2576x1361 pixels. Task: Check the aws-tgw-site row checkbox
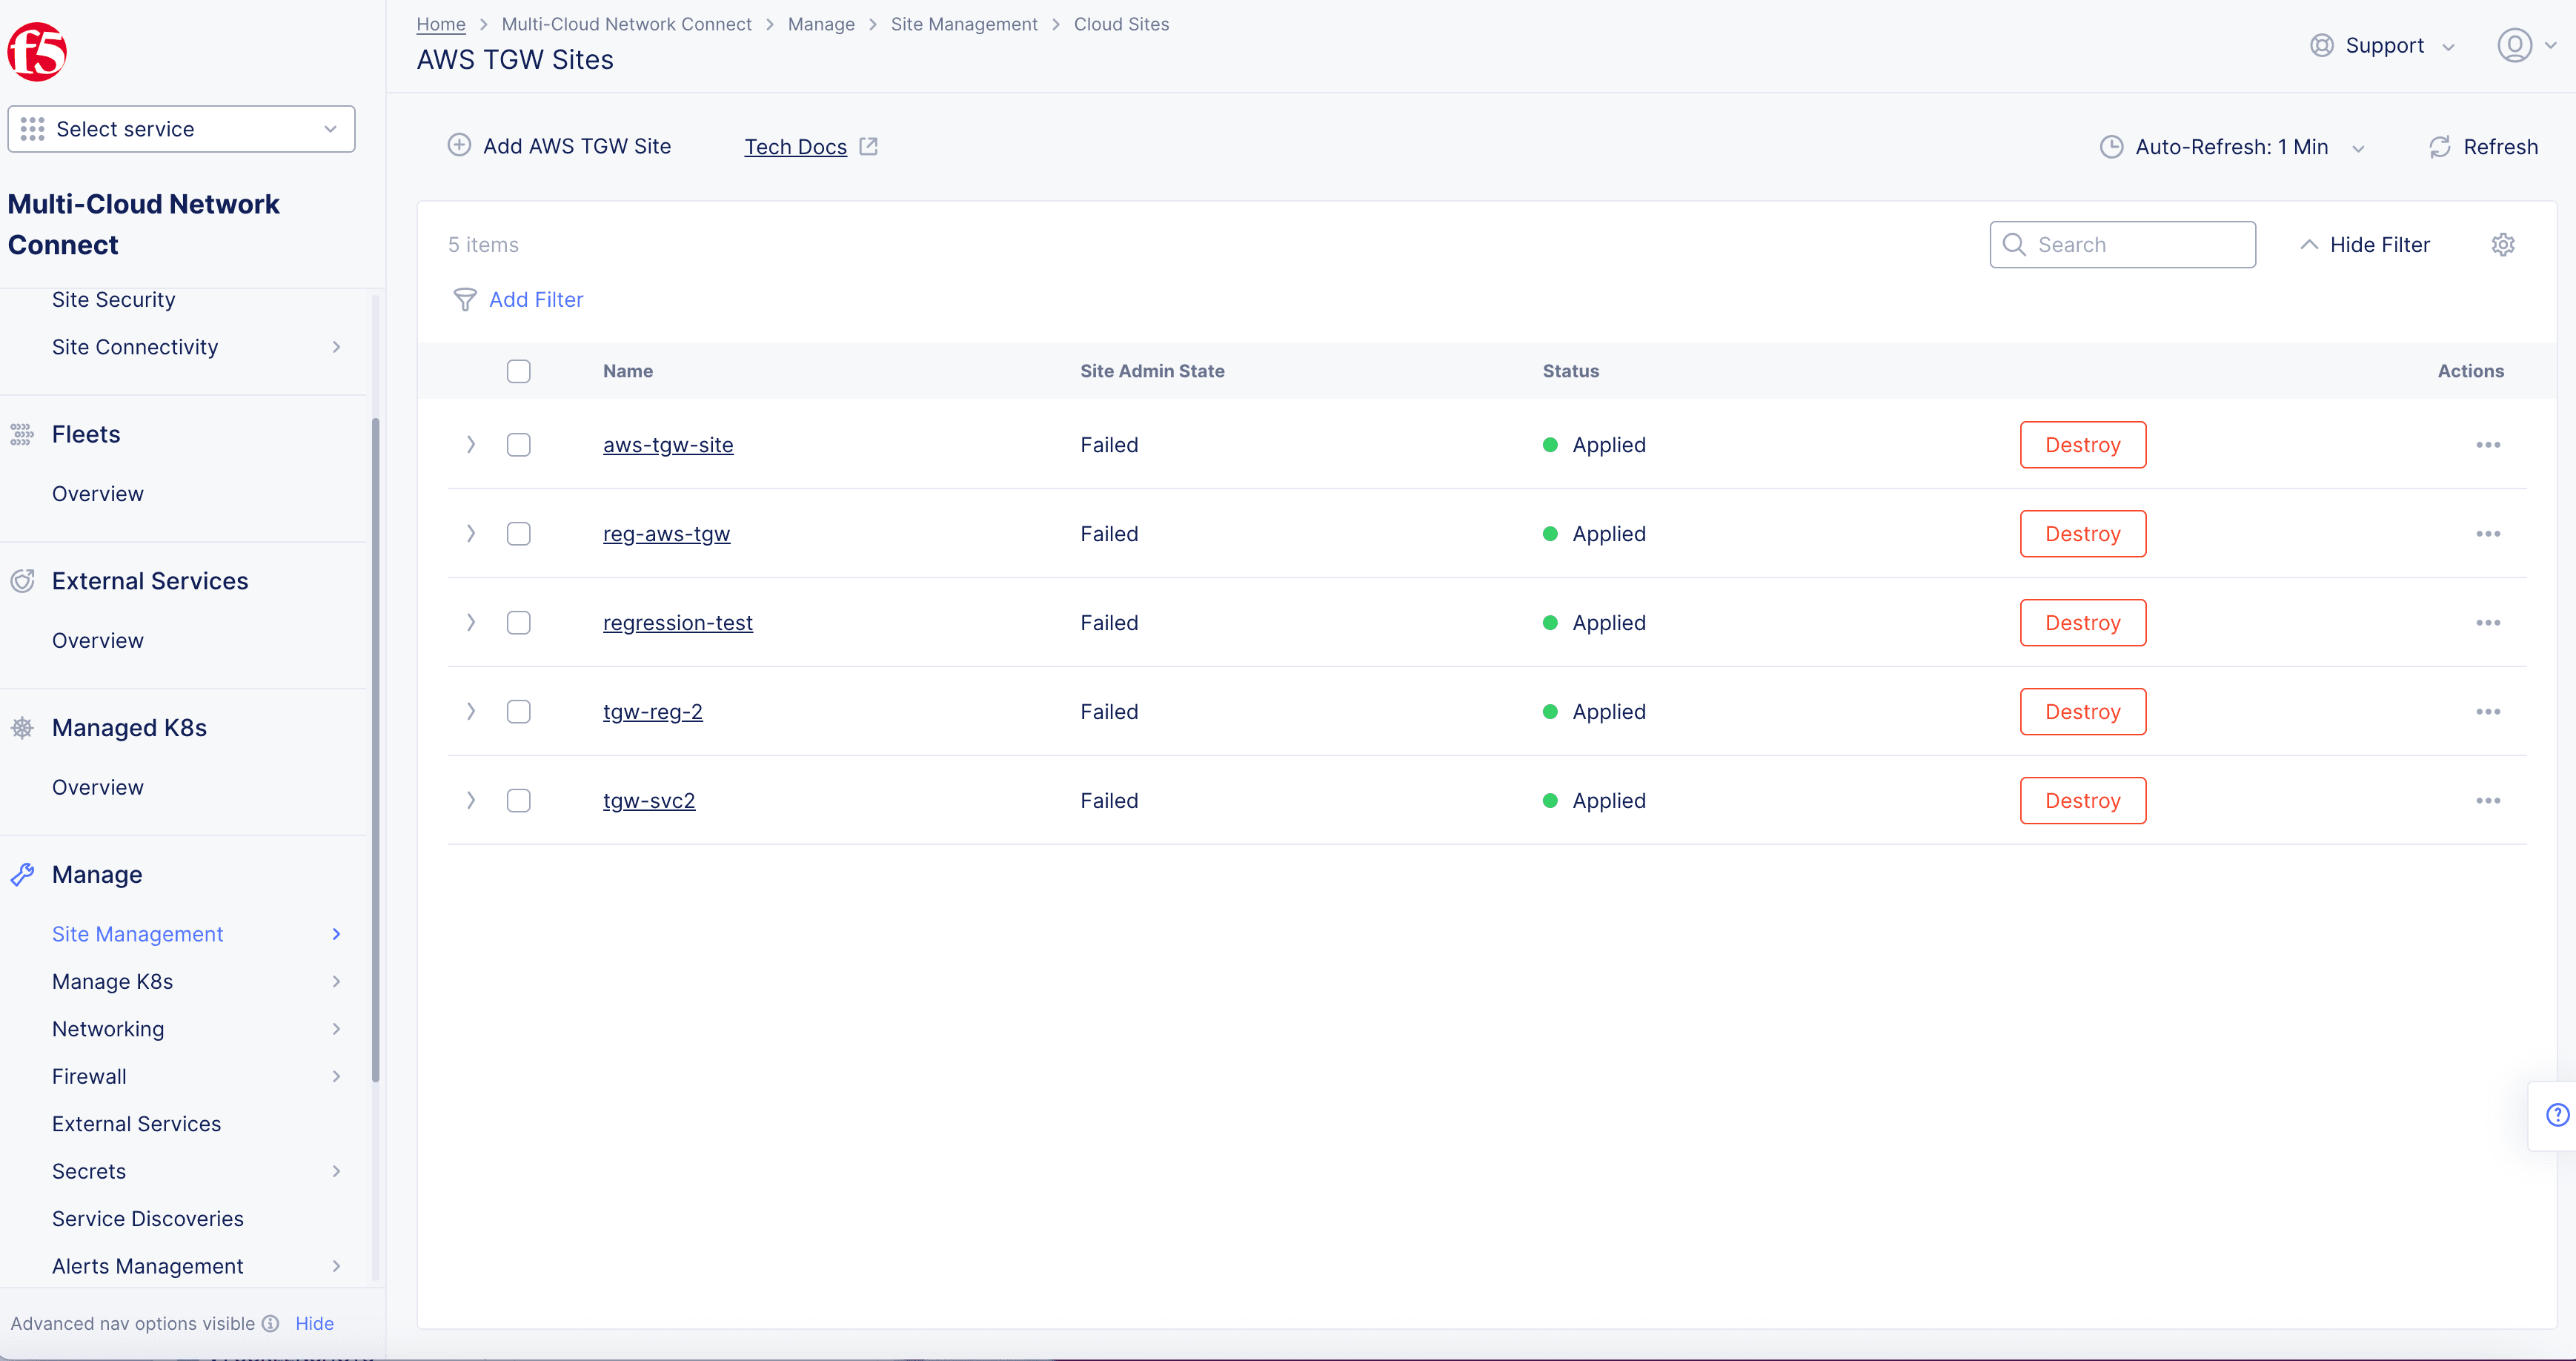[518, 445]
